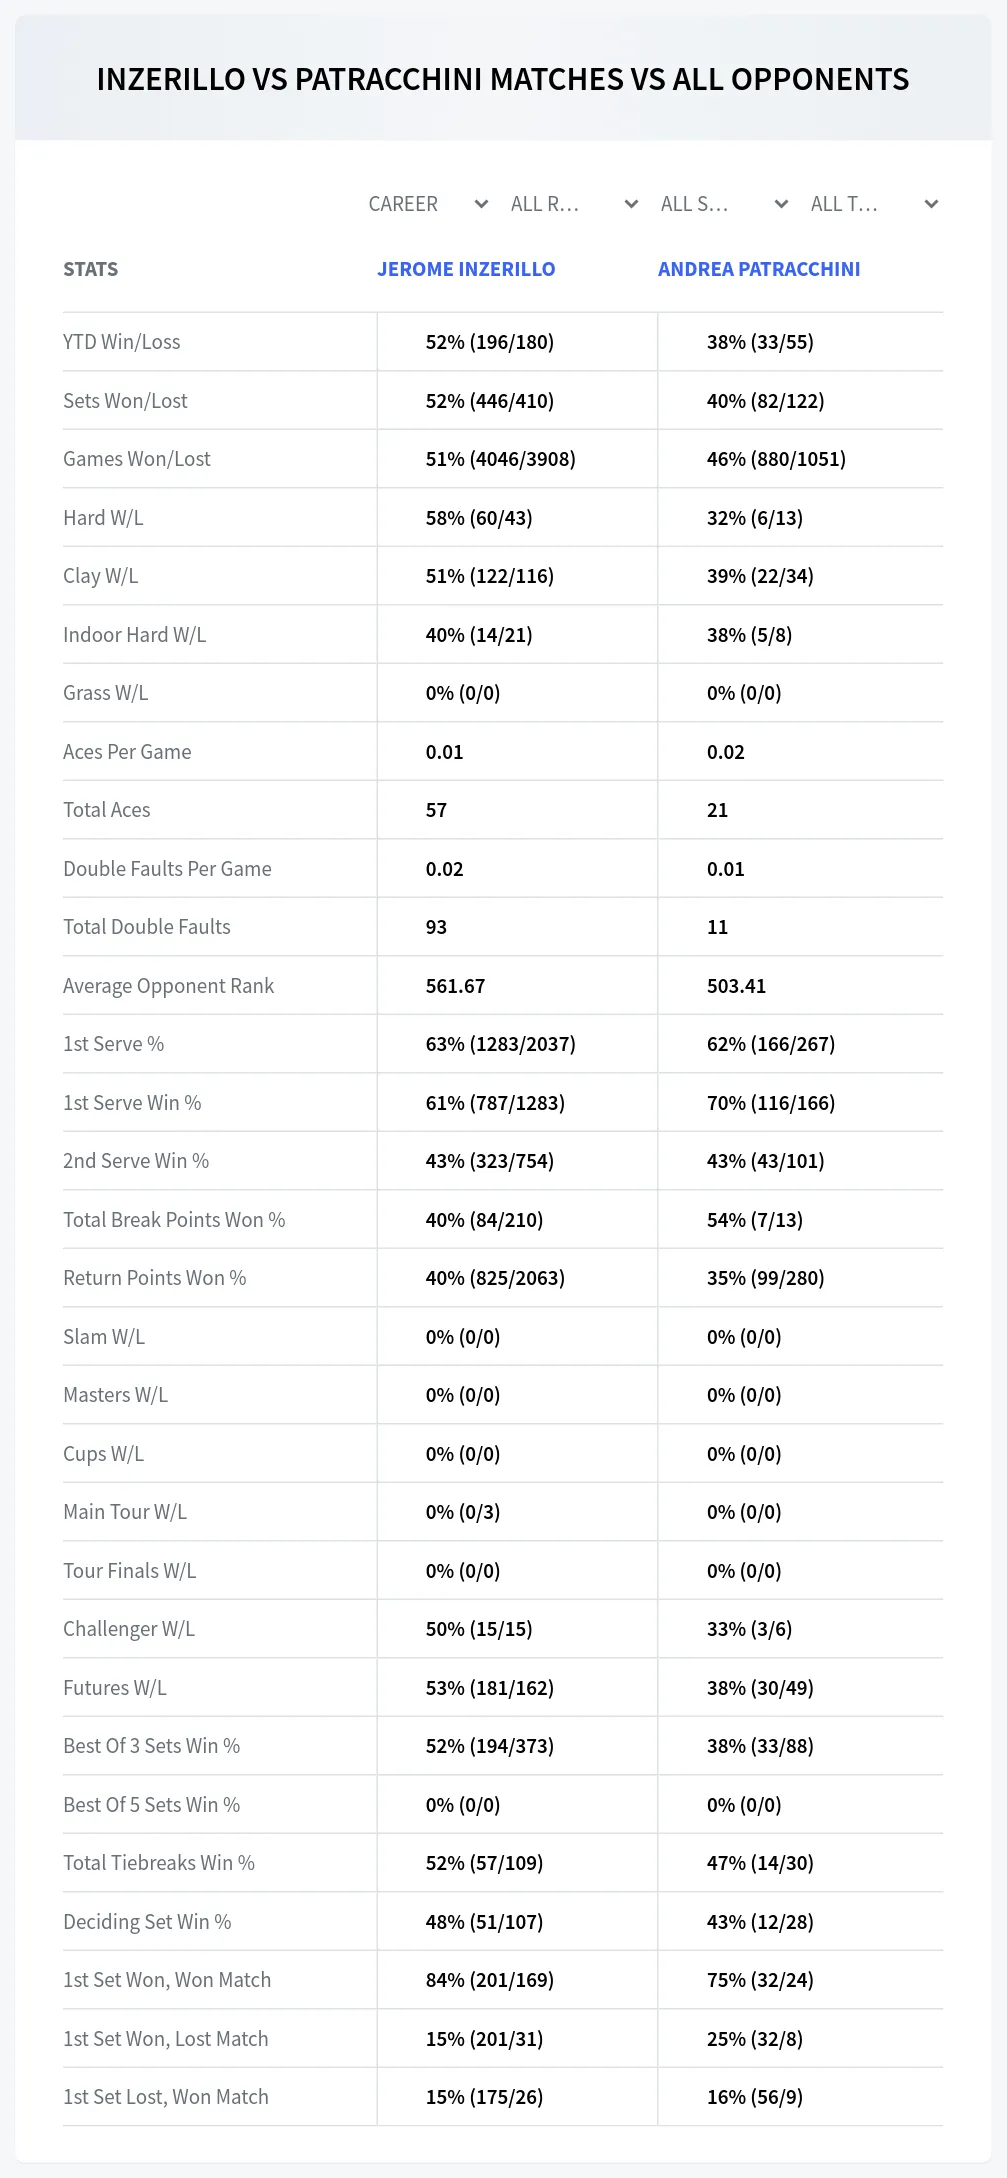Expand the ALL T... filter dropdown
This screenshot has width=1007, height=2178.
(x=875, y=204)
